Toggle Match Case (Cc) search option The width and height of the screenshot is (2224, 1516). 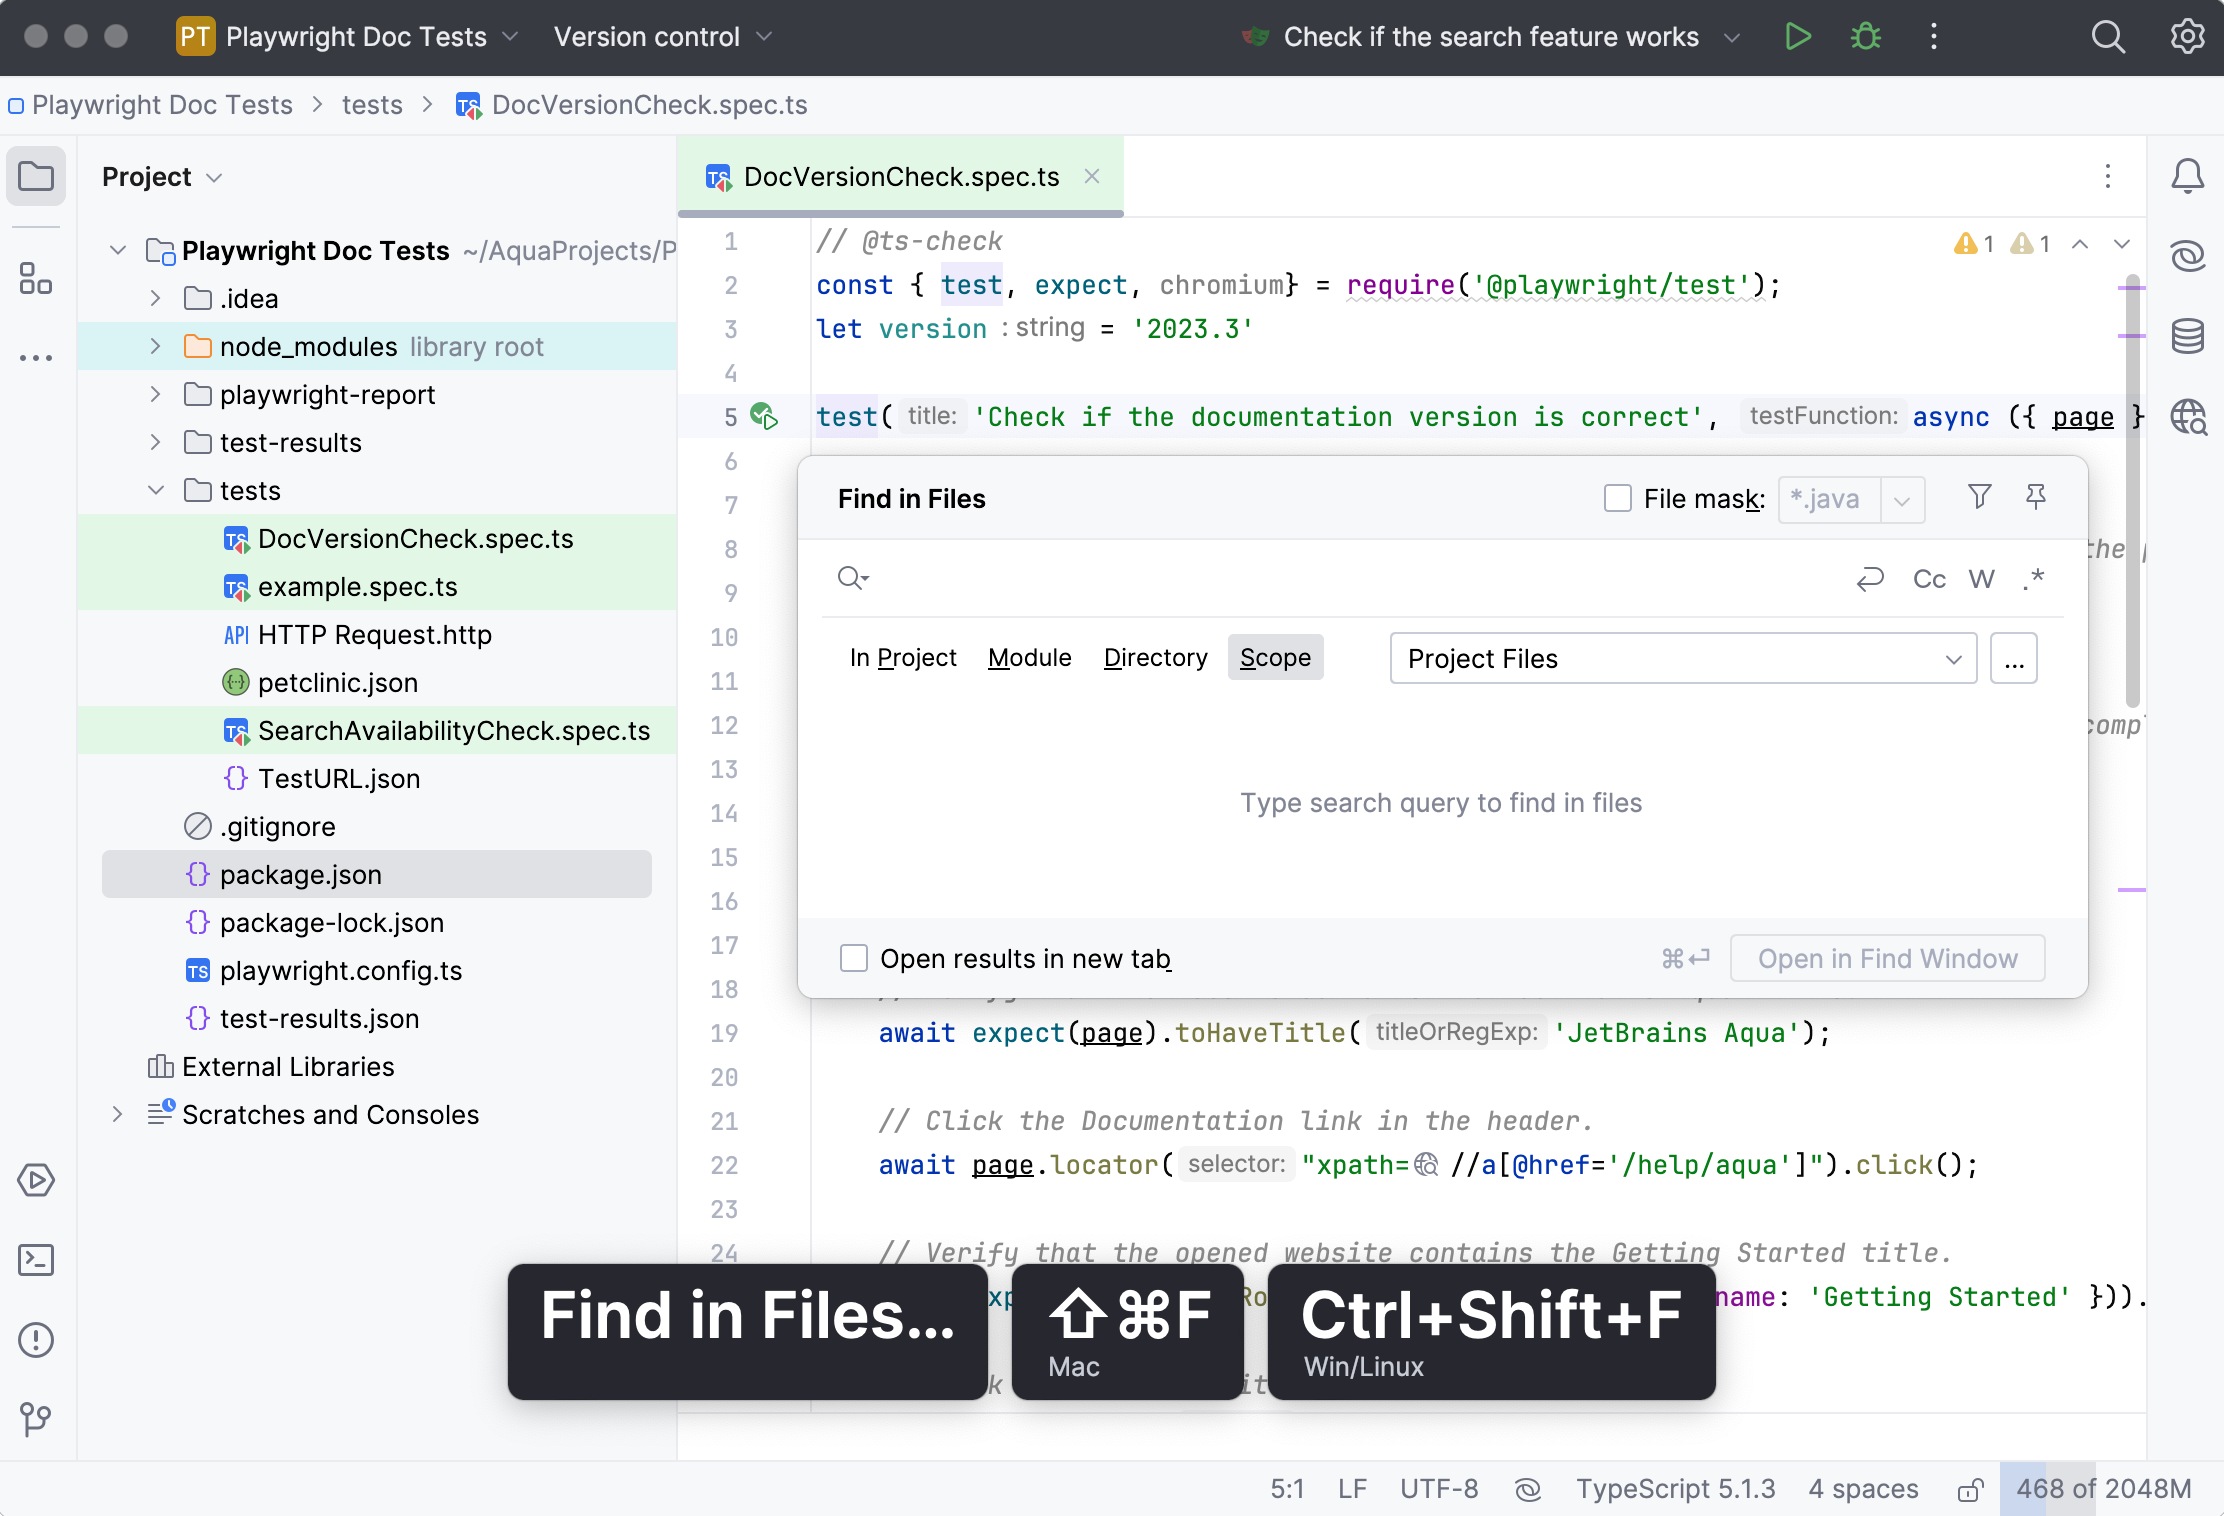point(1929,579)
